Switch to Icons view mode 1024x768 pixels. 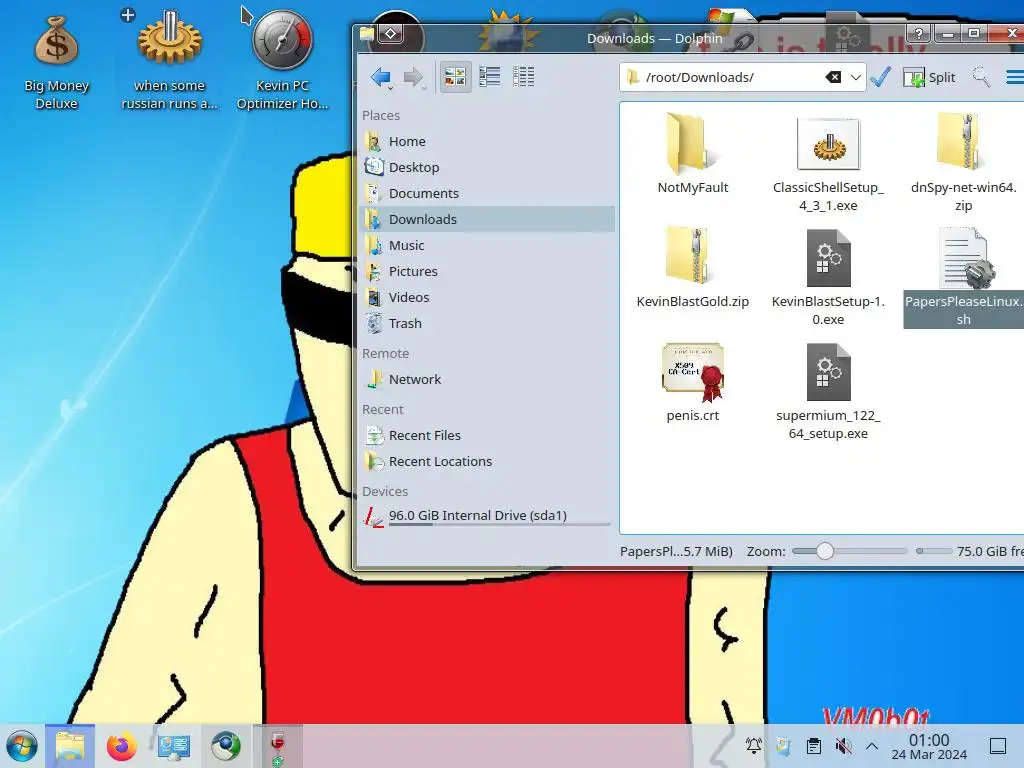coord(455,77)
